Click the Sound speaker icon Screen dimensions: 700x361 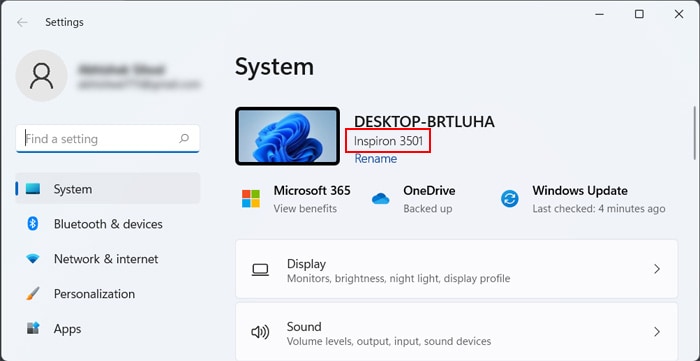click(x=260, y=332)
